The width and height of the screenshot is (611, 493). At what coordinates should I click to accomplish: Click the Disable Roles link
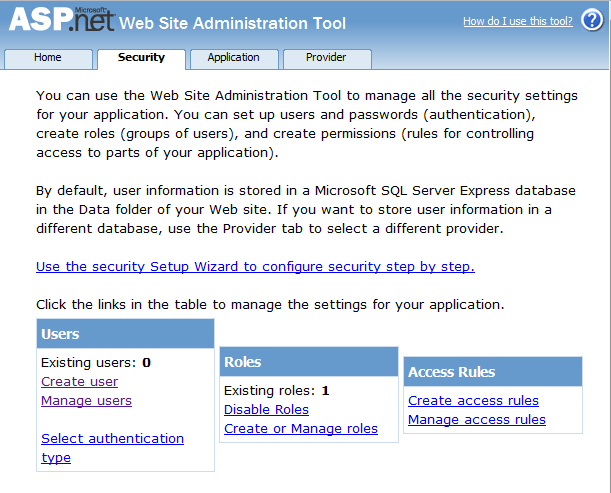pos(266,410)
